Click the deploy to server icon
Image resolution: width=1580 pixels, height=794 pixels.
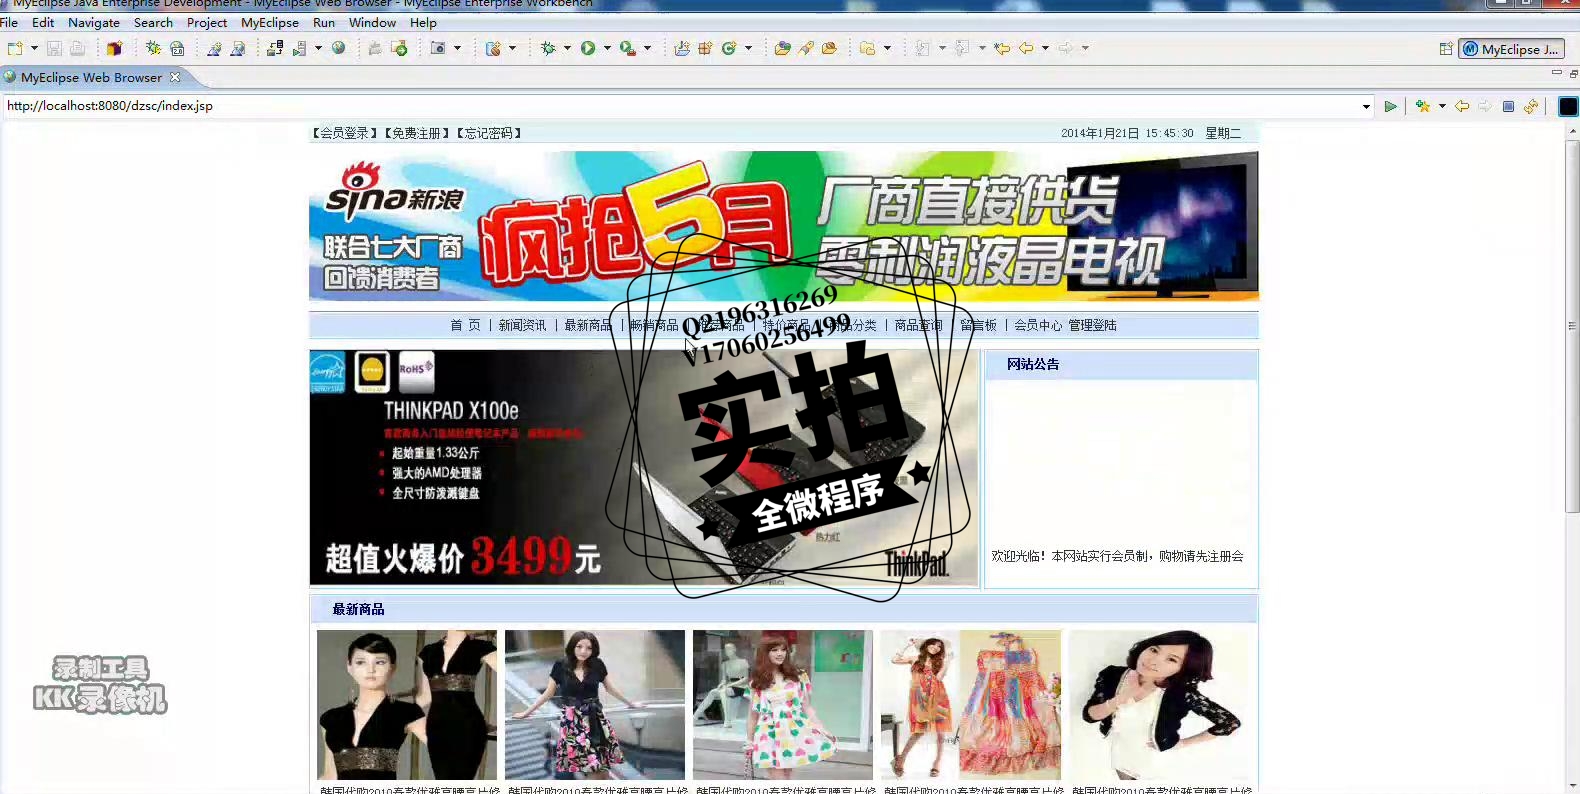click(x=275, y=48)
